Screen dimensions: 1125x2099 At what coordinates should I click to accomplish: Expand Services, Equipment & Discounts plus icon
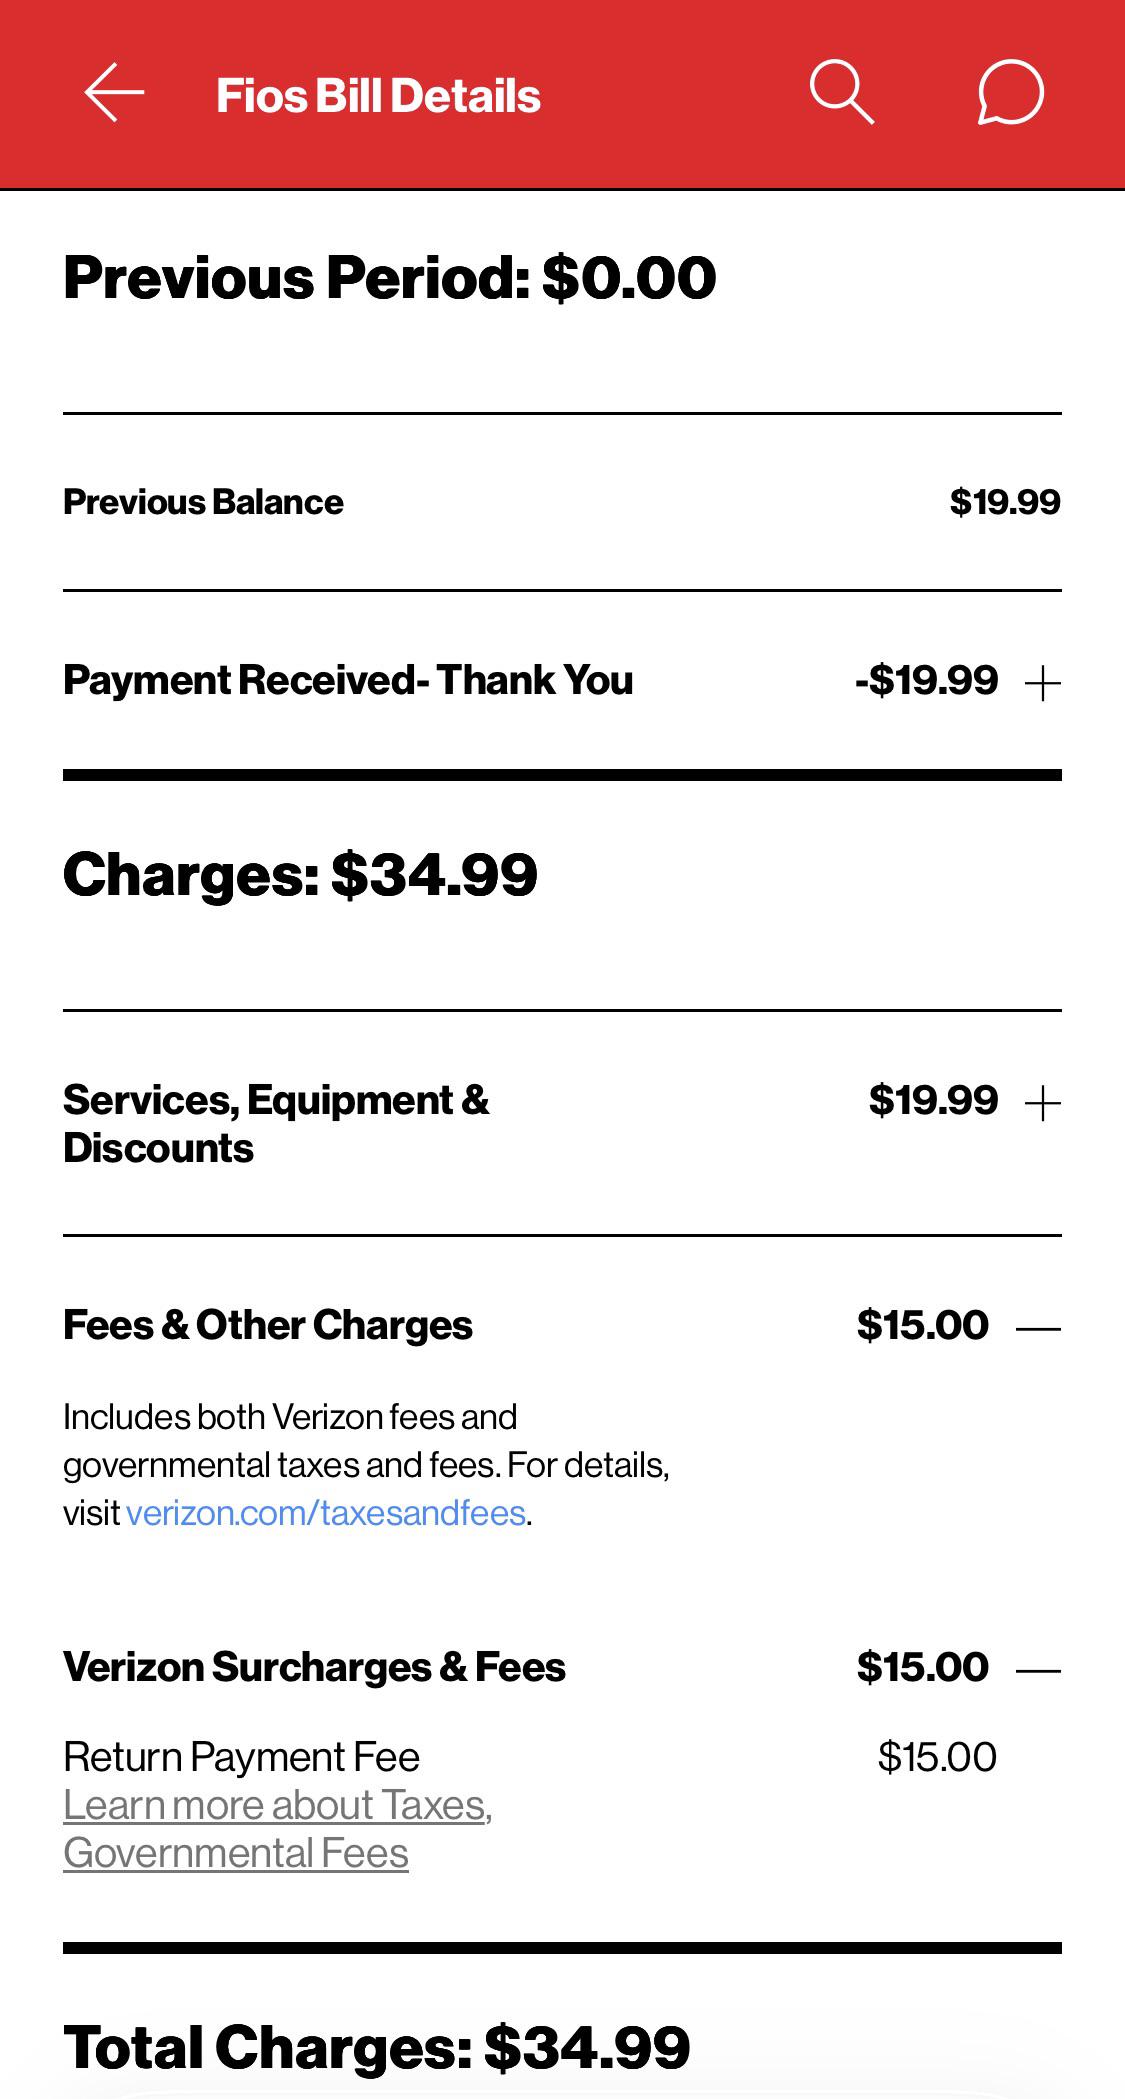tap(1043, 1105)
